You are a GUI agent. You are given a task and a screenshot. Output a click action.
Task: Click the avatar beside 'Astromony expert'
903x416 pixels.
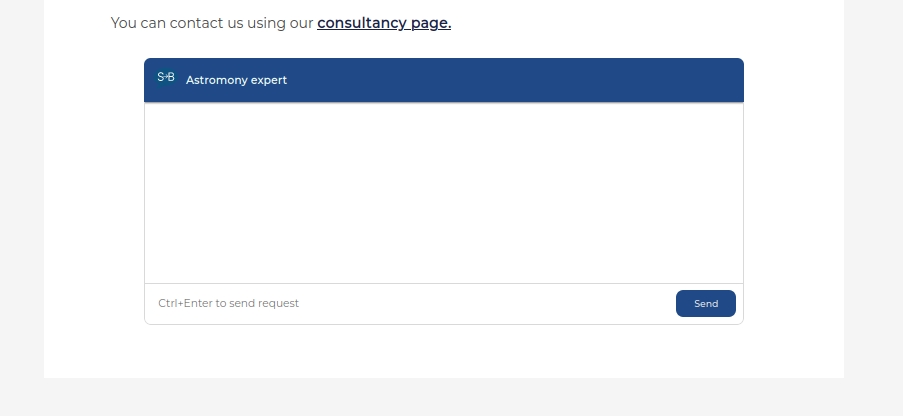click(166, 77)
